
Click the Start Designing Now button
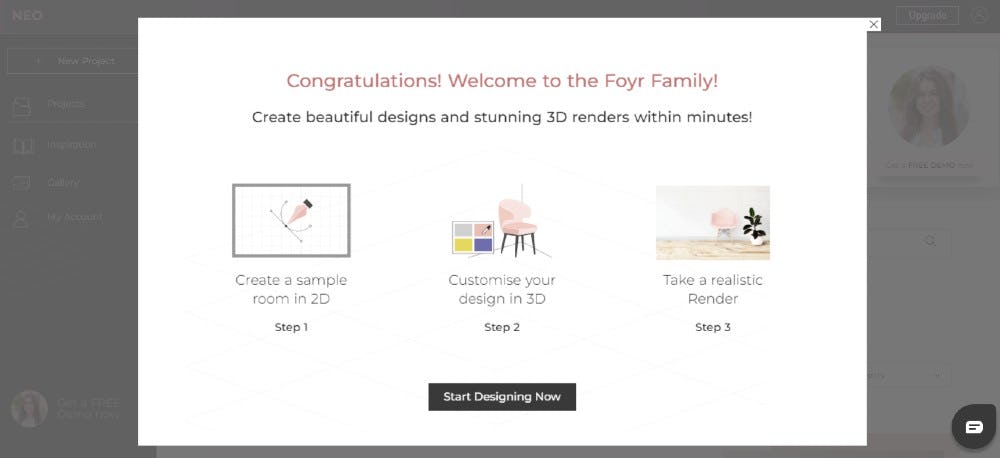click(x=502, y=397)
